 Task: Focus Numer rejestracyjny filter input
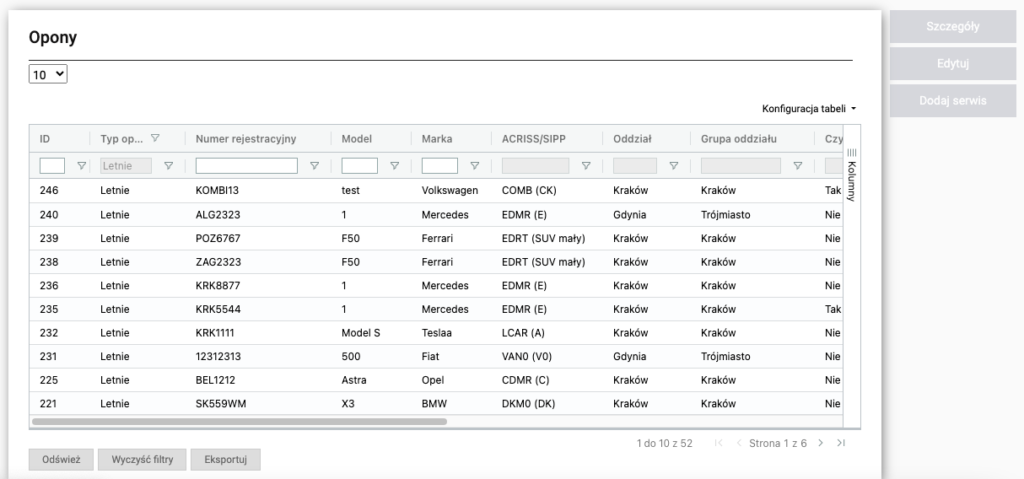[x=247, y=166]
